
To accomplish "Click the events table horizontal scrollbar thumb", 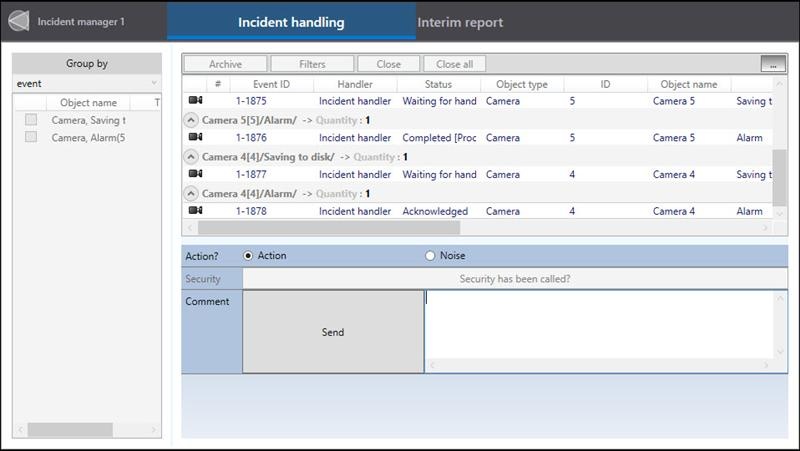I will [x=329, y=228].
